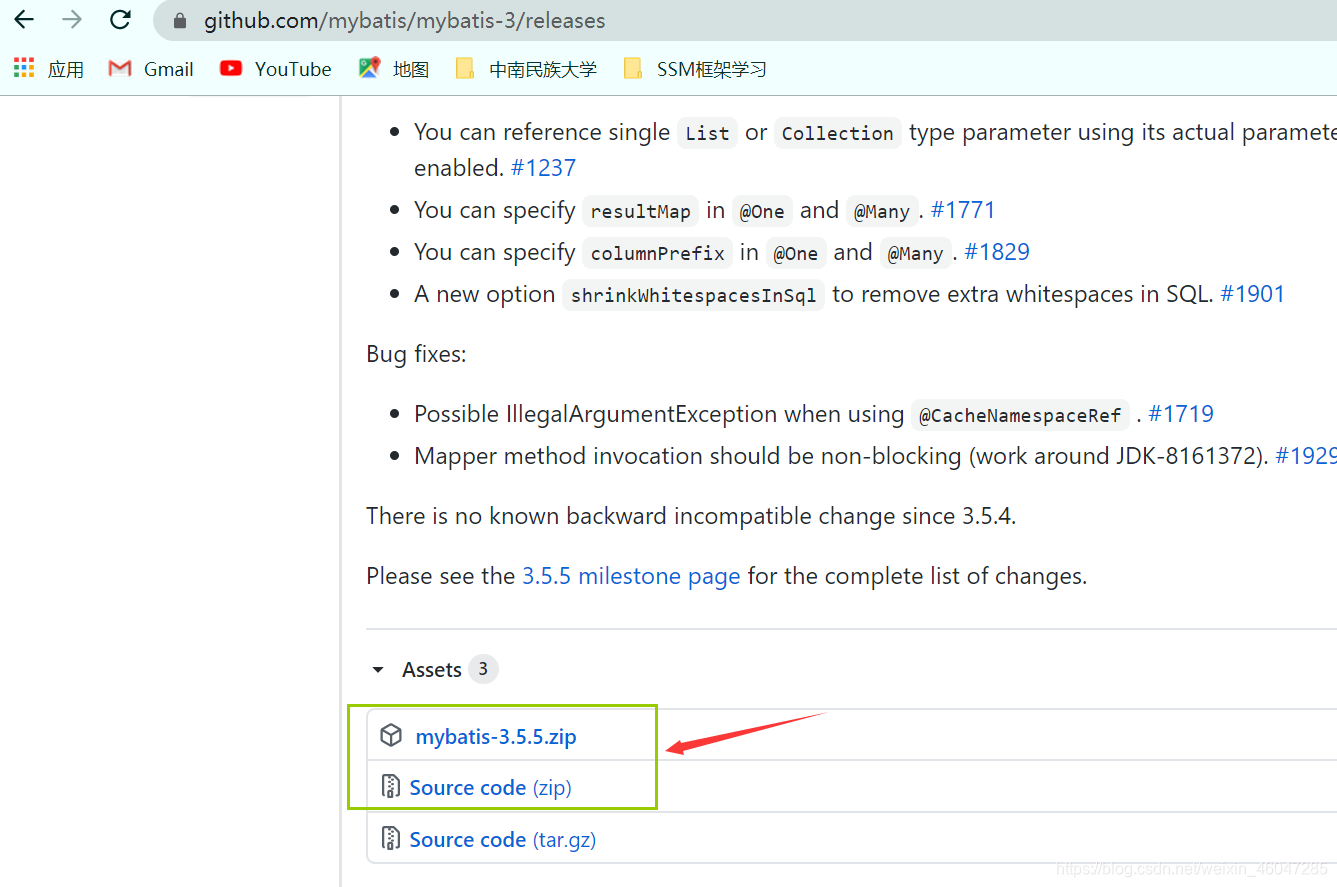Viewport: 1337px width, 887px height.
Task: Open the YouTube bookmark
Action: [276, 69]
